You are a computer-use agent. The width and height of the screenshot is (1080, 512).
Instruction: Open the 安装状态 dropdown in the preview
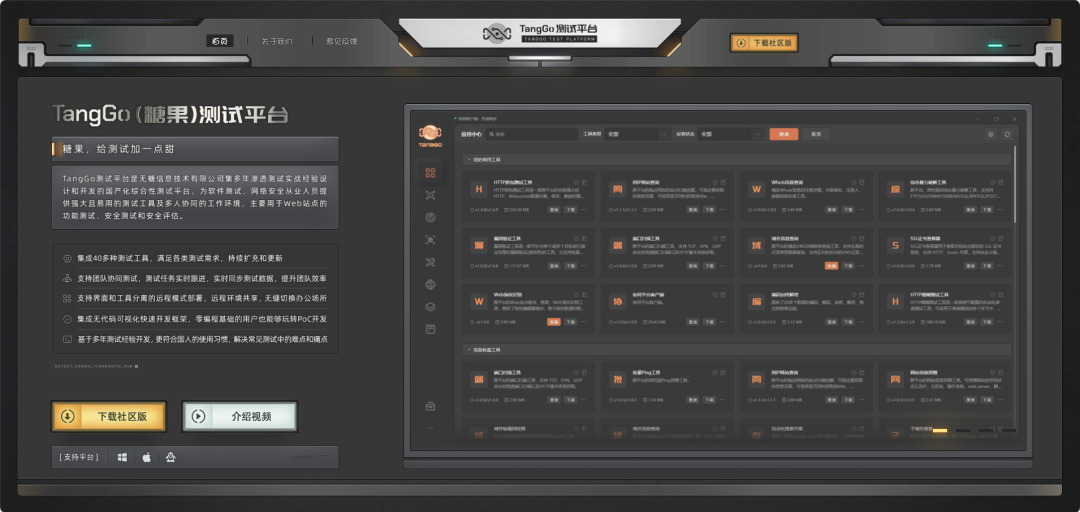(730, 134)
